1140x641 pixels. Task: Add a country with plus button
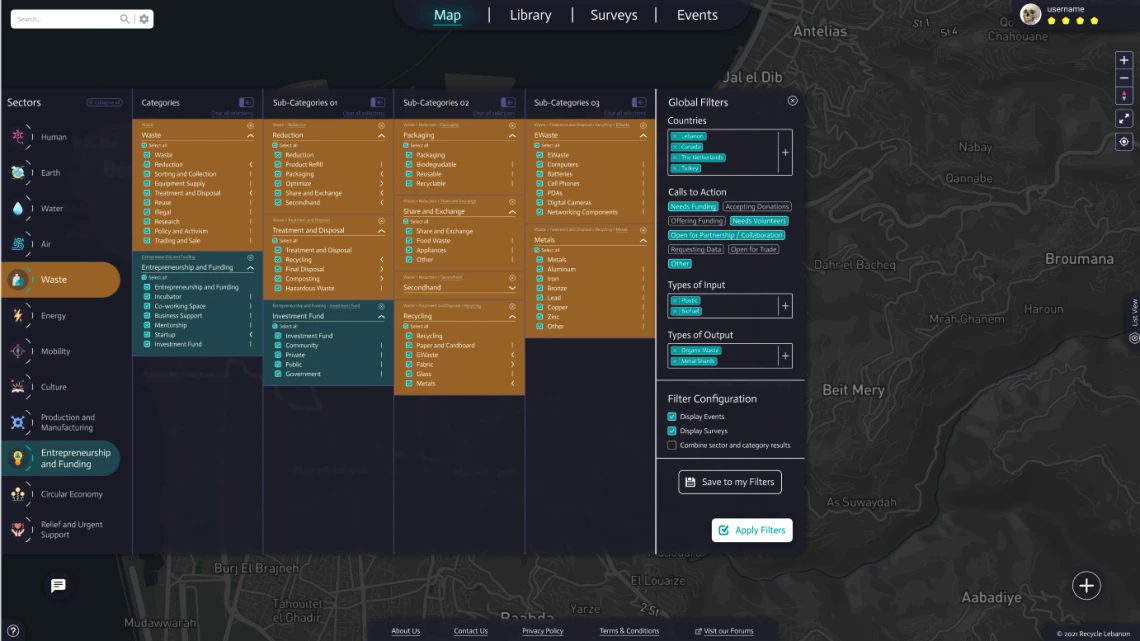coord(785,153)
